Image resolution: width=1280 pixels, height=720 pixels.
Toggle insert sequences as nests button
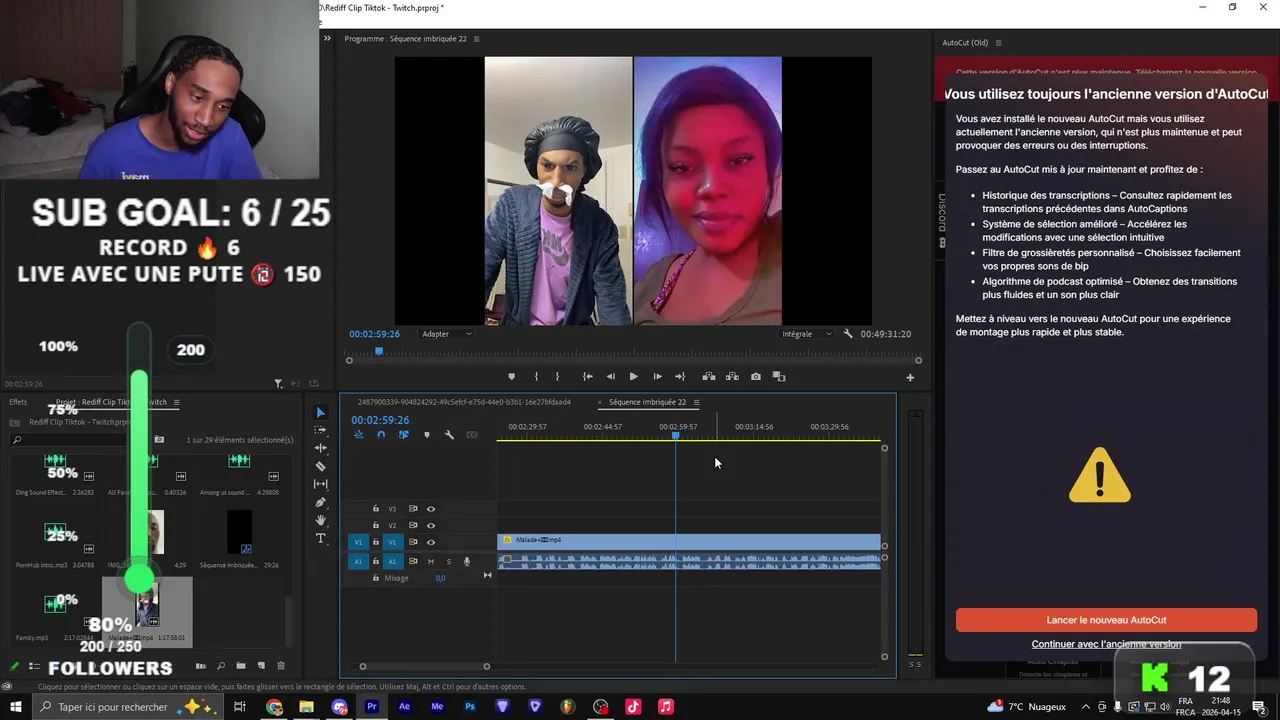click(x=358, y=435)
